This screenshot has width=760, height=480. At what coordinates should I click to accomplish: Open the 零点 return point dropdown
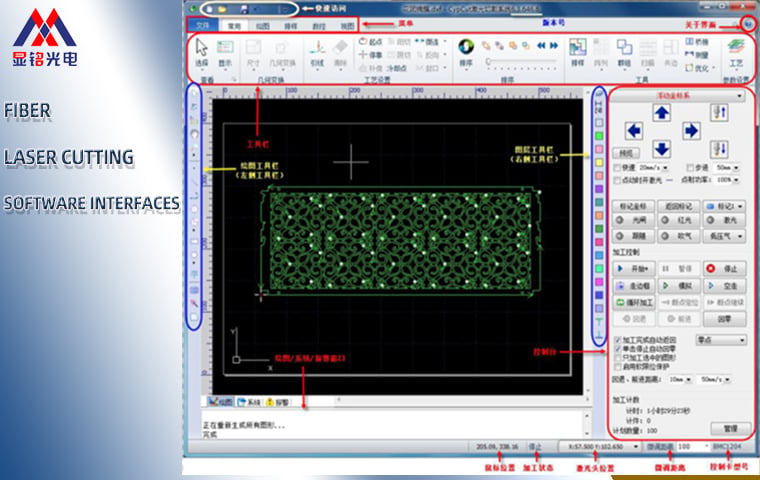[x=721, y=340]
